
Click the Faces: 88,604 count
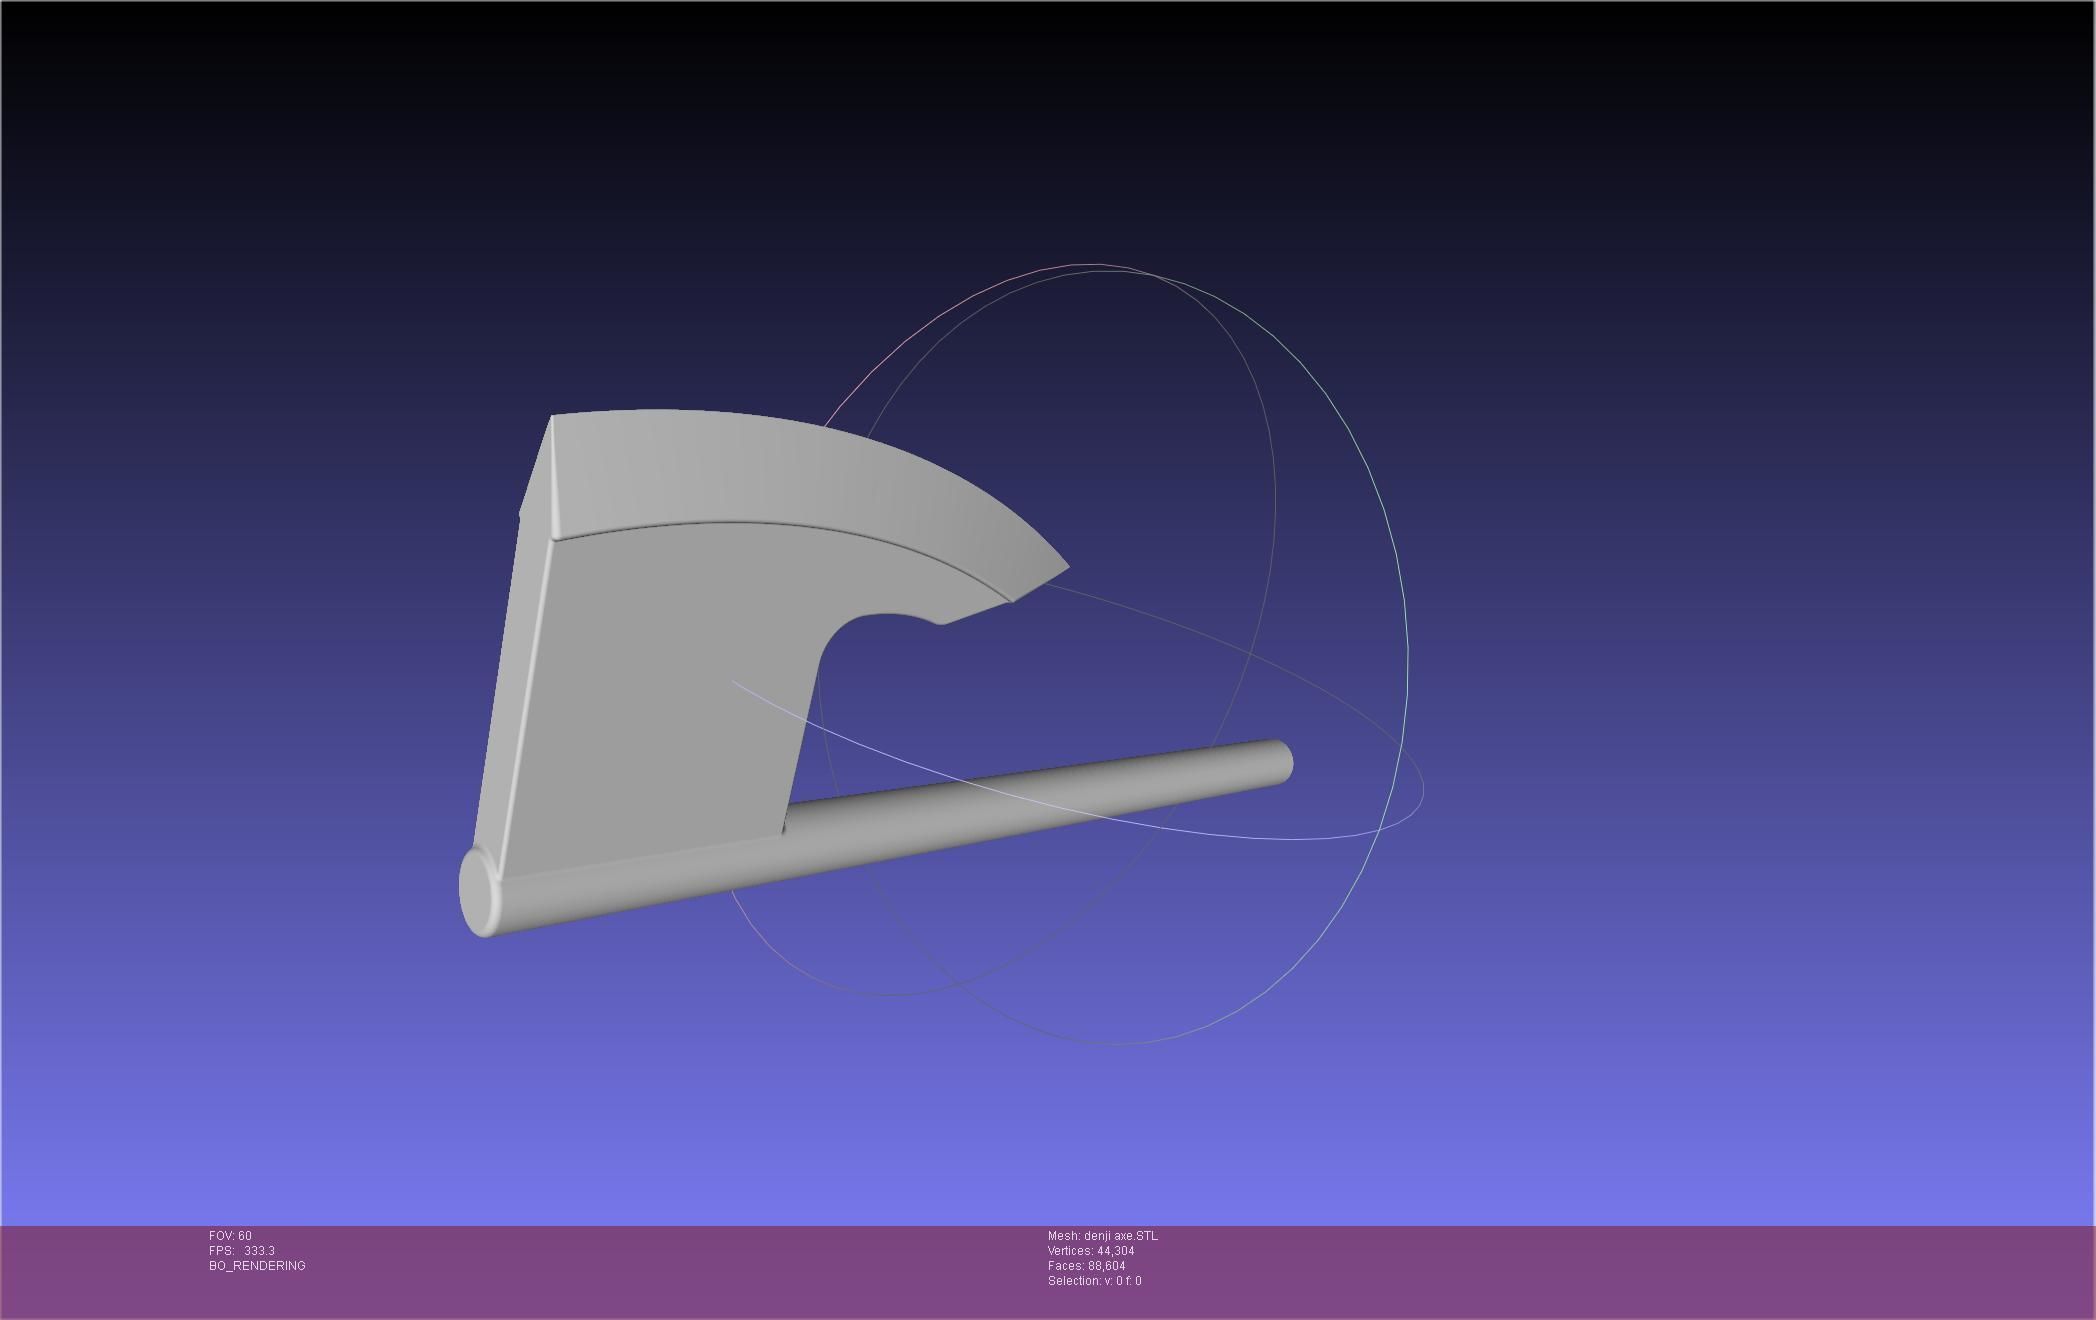coord(1087,1266)
